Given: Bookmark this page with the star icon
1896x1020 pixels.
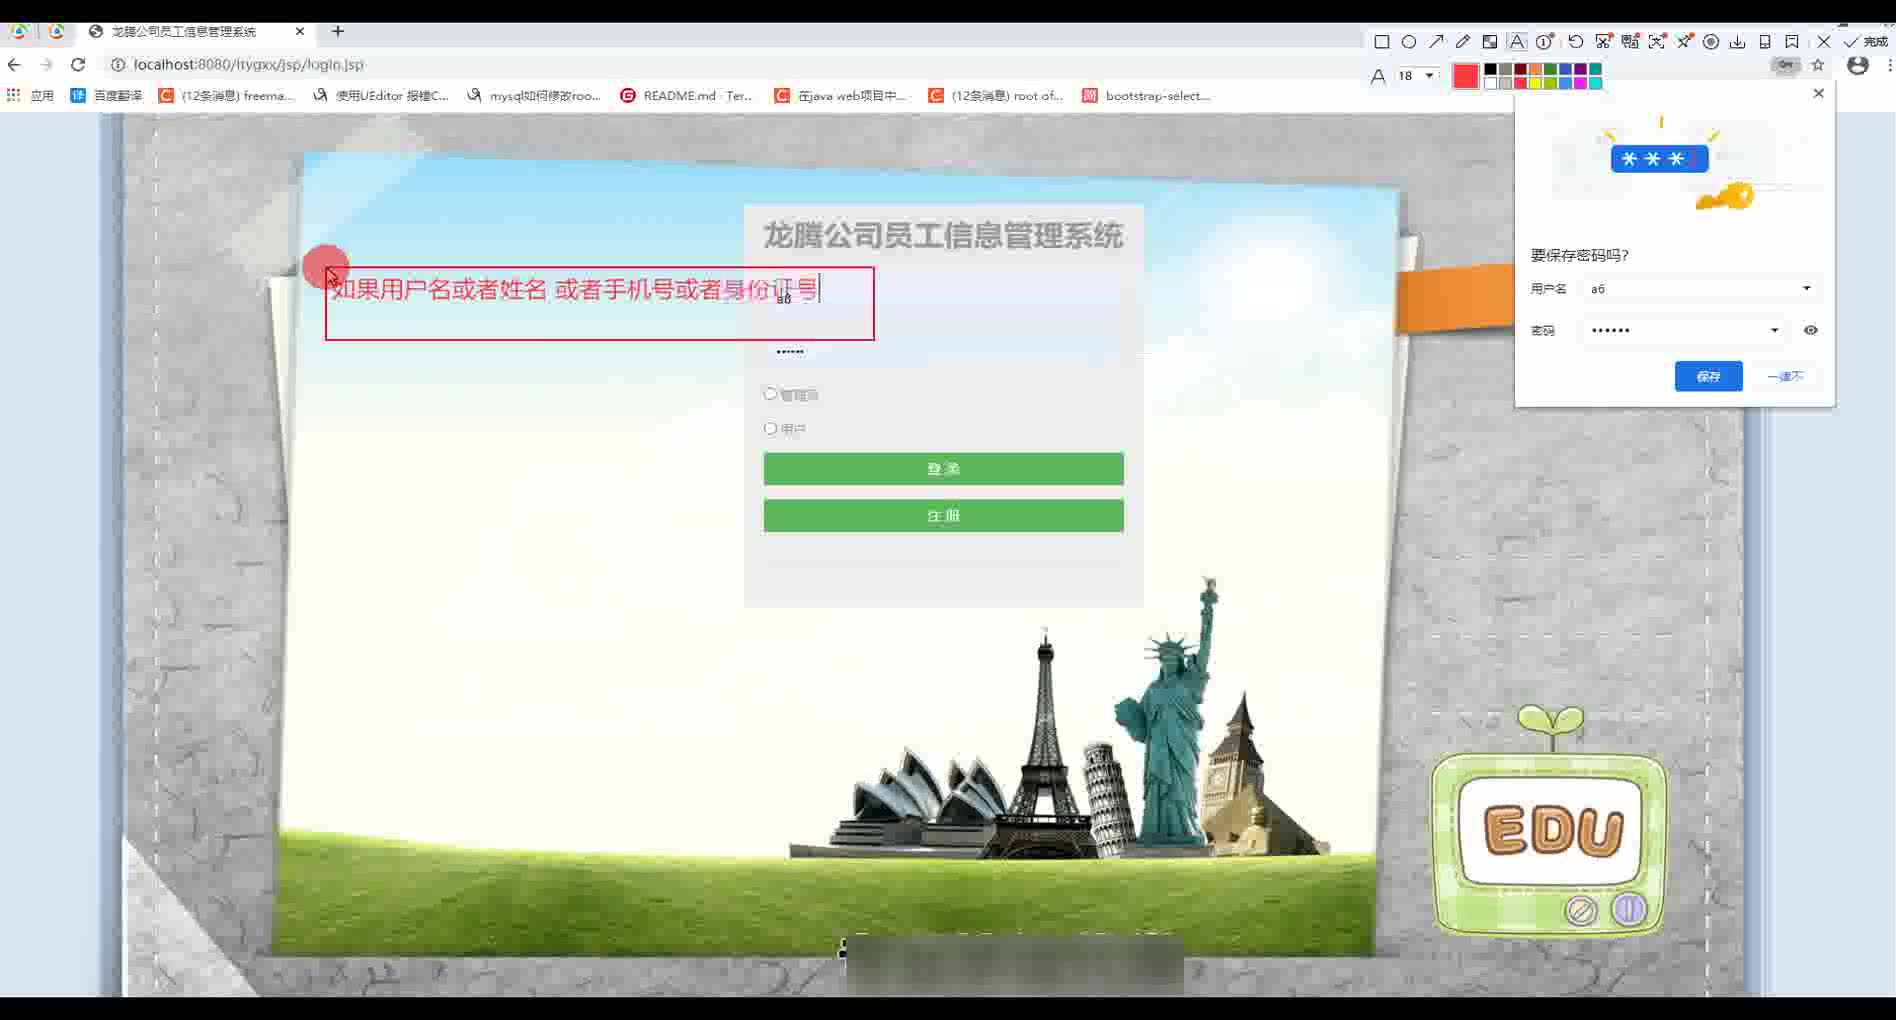Looking at the screenshot, I should (1818, 65).
